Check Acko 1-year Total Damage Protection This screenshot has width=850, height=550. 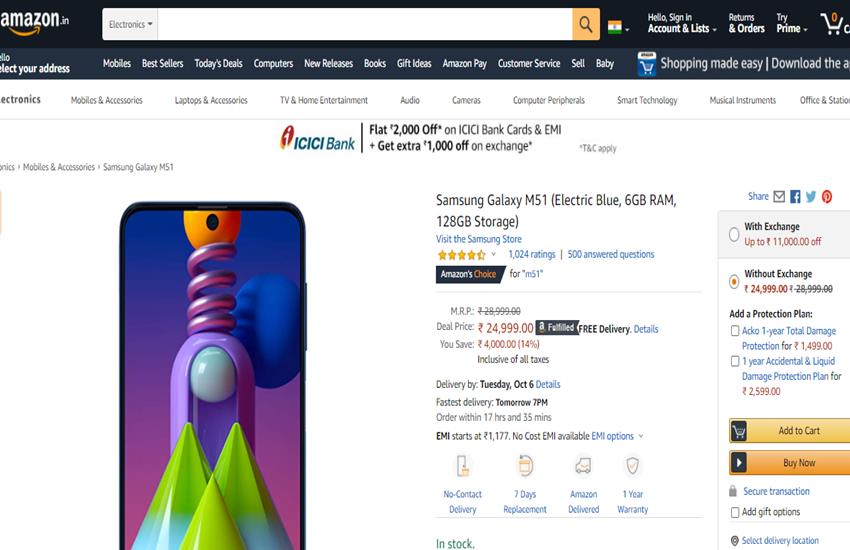[735, 332]
